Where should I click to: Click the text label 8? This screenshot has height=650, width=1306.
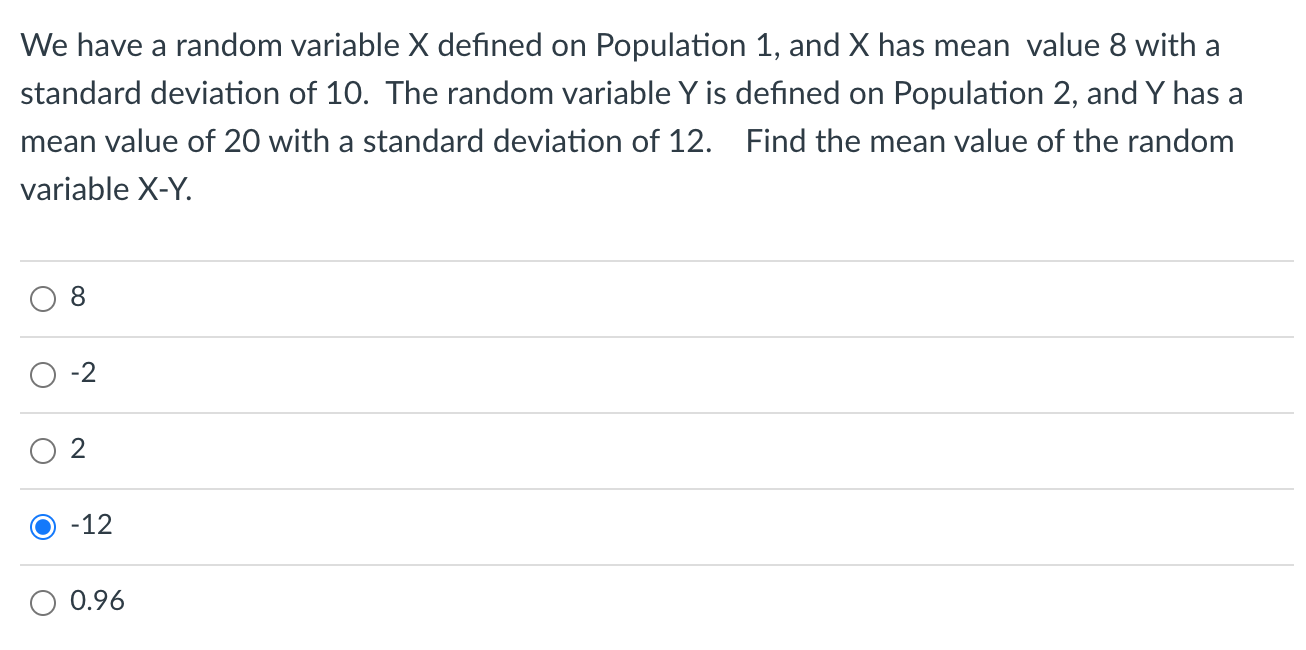(77, 297)
